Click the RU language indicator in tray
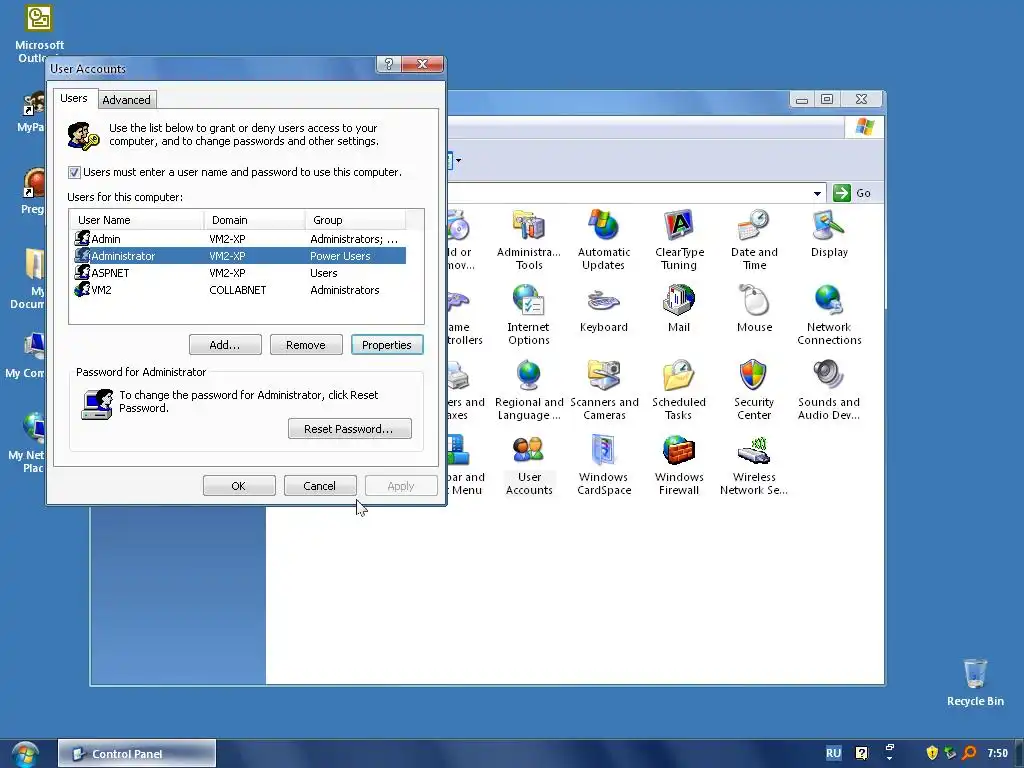 pyautogui.click(x=833, y=753)
